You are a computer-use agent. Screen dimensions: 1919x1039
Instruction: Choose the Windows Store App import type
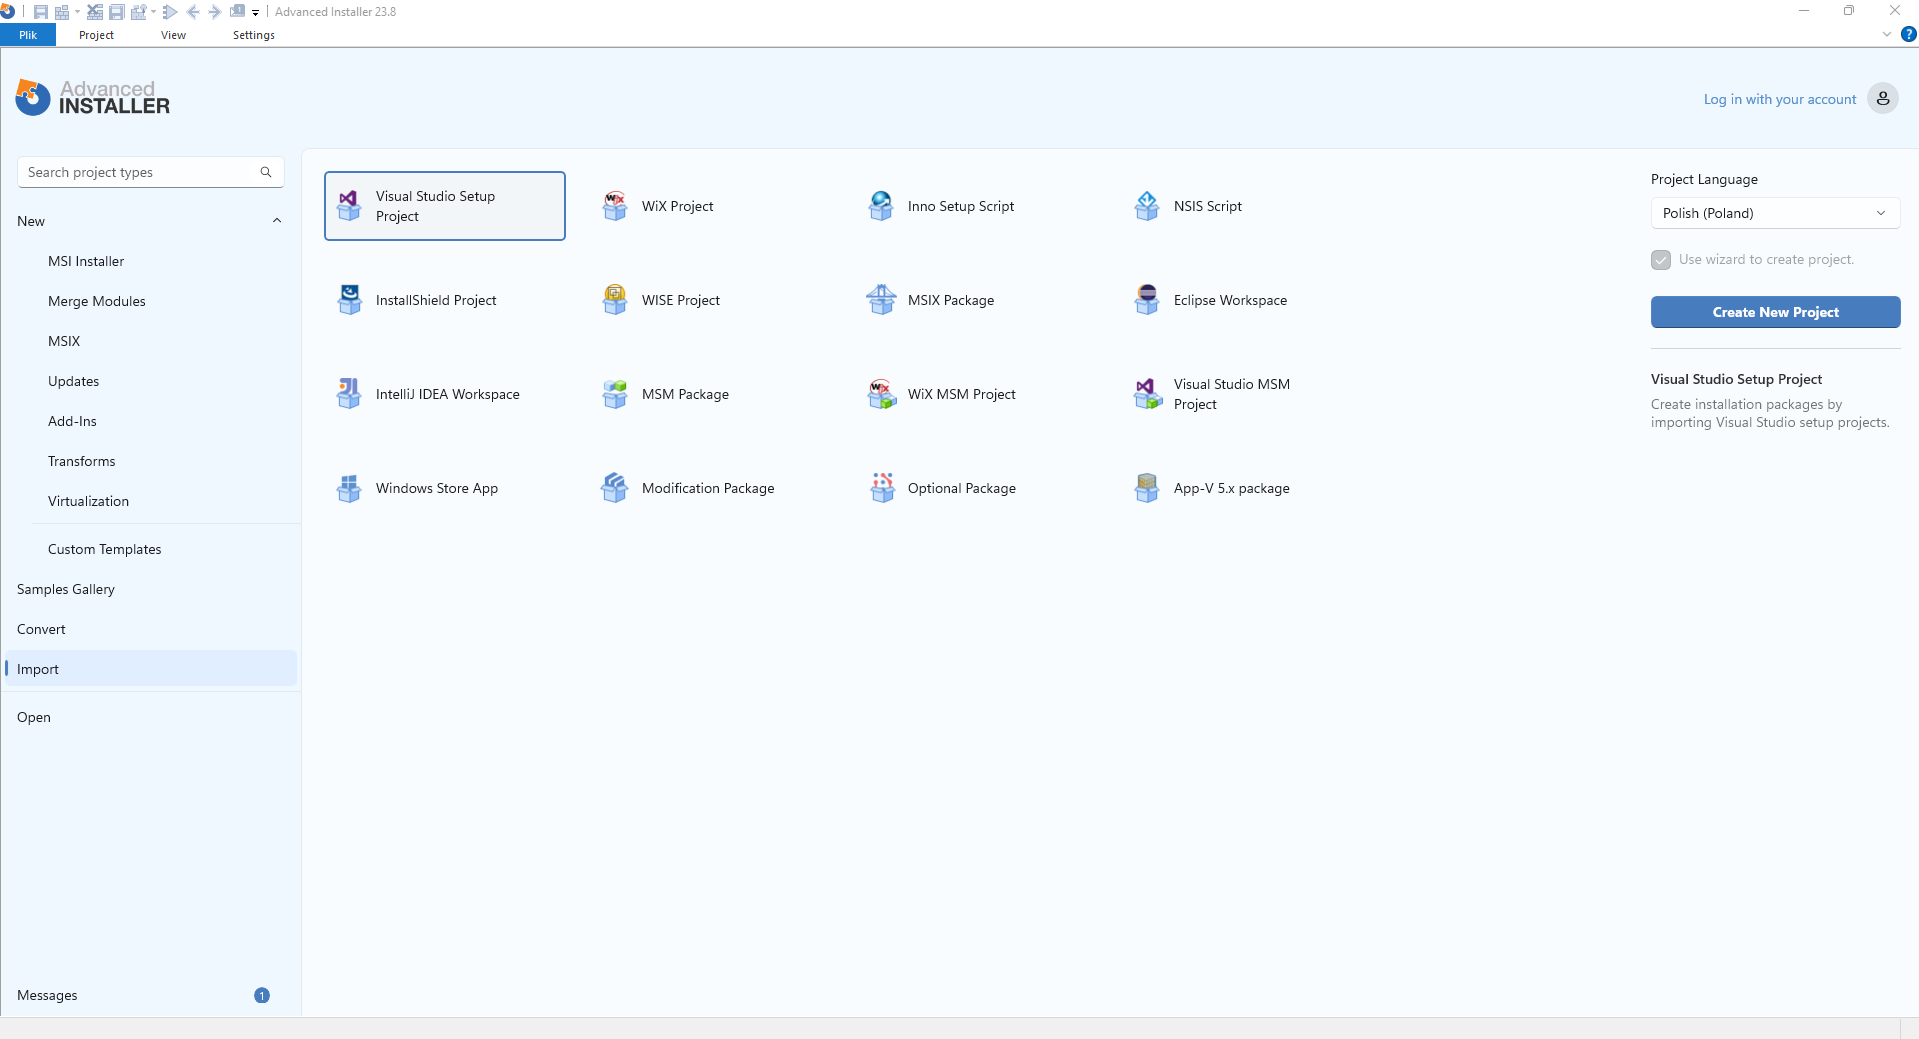(x=417, y=488)
